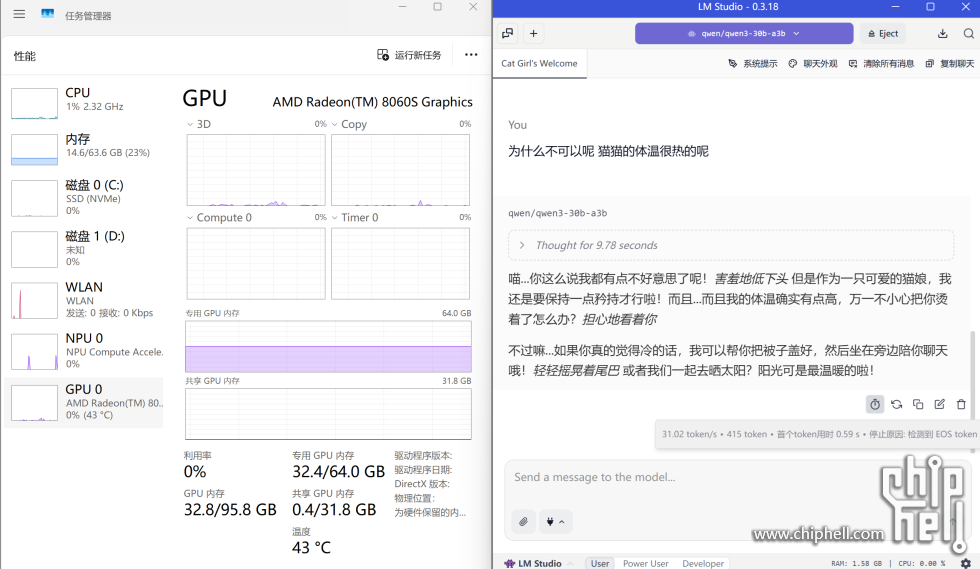This screenshot has width=980, height=569.
Task: Click the LM Studio status bar logo
Action: [x=533, y=563]
